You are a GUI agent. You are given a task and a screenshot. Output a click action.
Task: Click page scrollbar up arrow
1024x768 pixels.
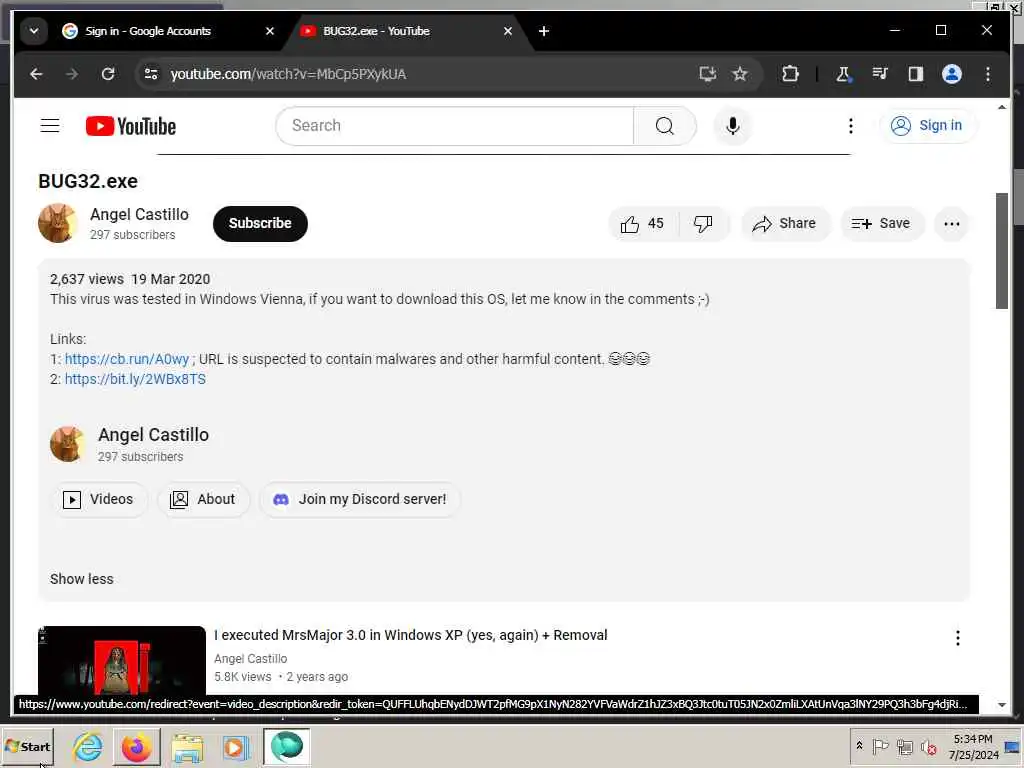1002,107
